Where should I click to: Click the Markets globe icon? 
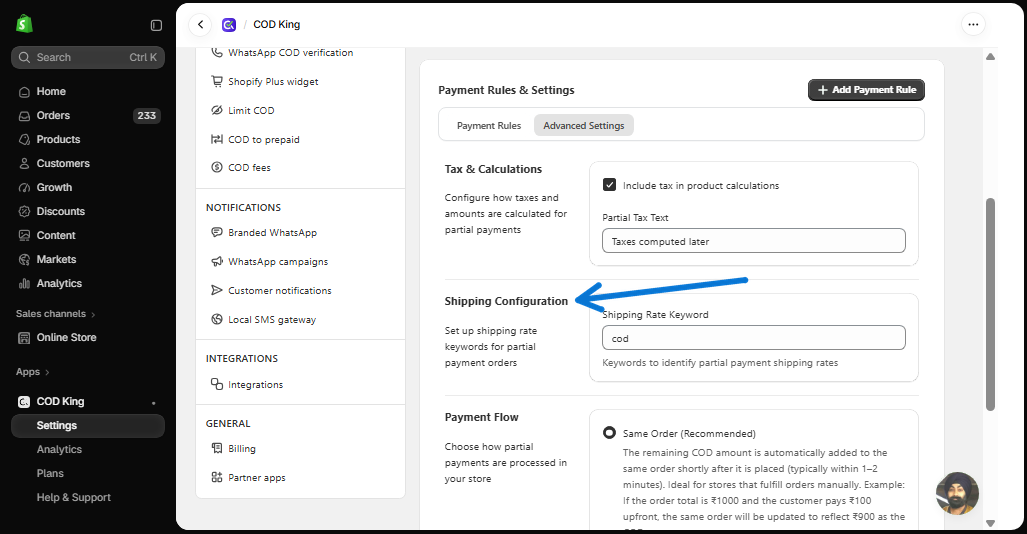coord(24,259)
